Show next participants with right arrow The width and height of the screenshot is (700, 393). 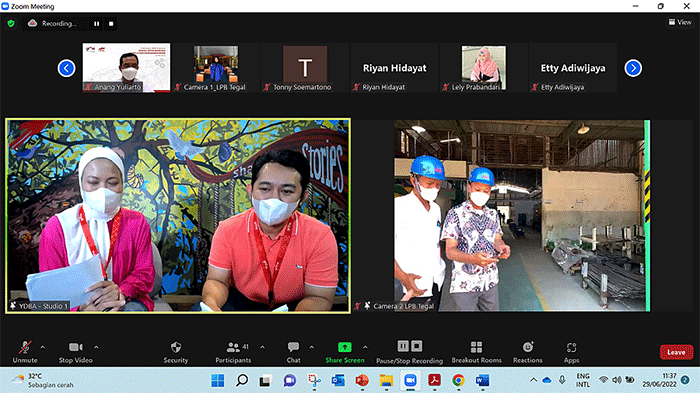[x=633, y=68]
